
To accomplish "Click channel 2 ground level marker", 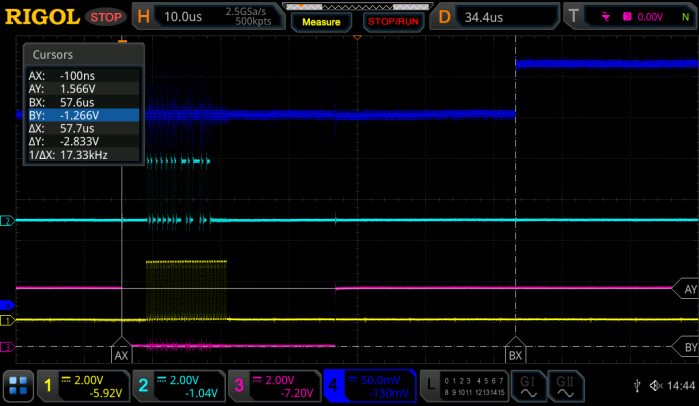I will click(7, 221).
